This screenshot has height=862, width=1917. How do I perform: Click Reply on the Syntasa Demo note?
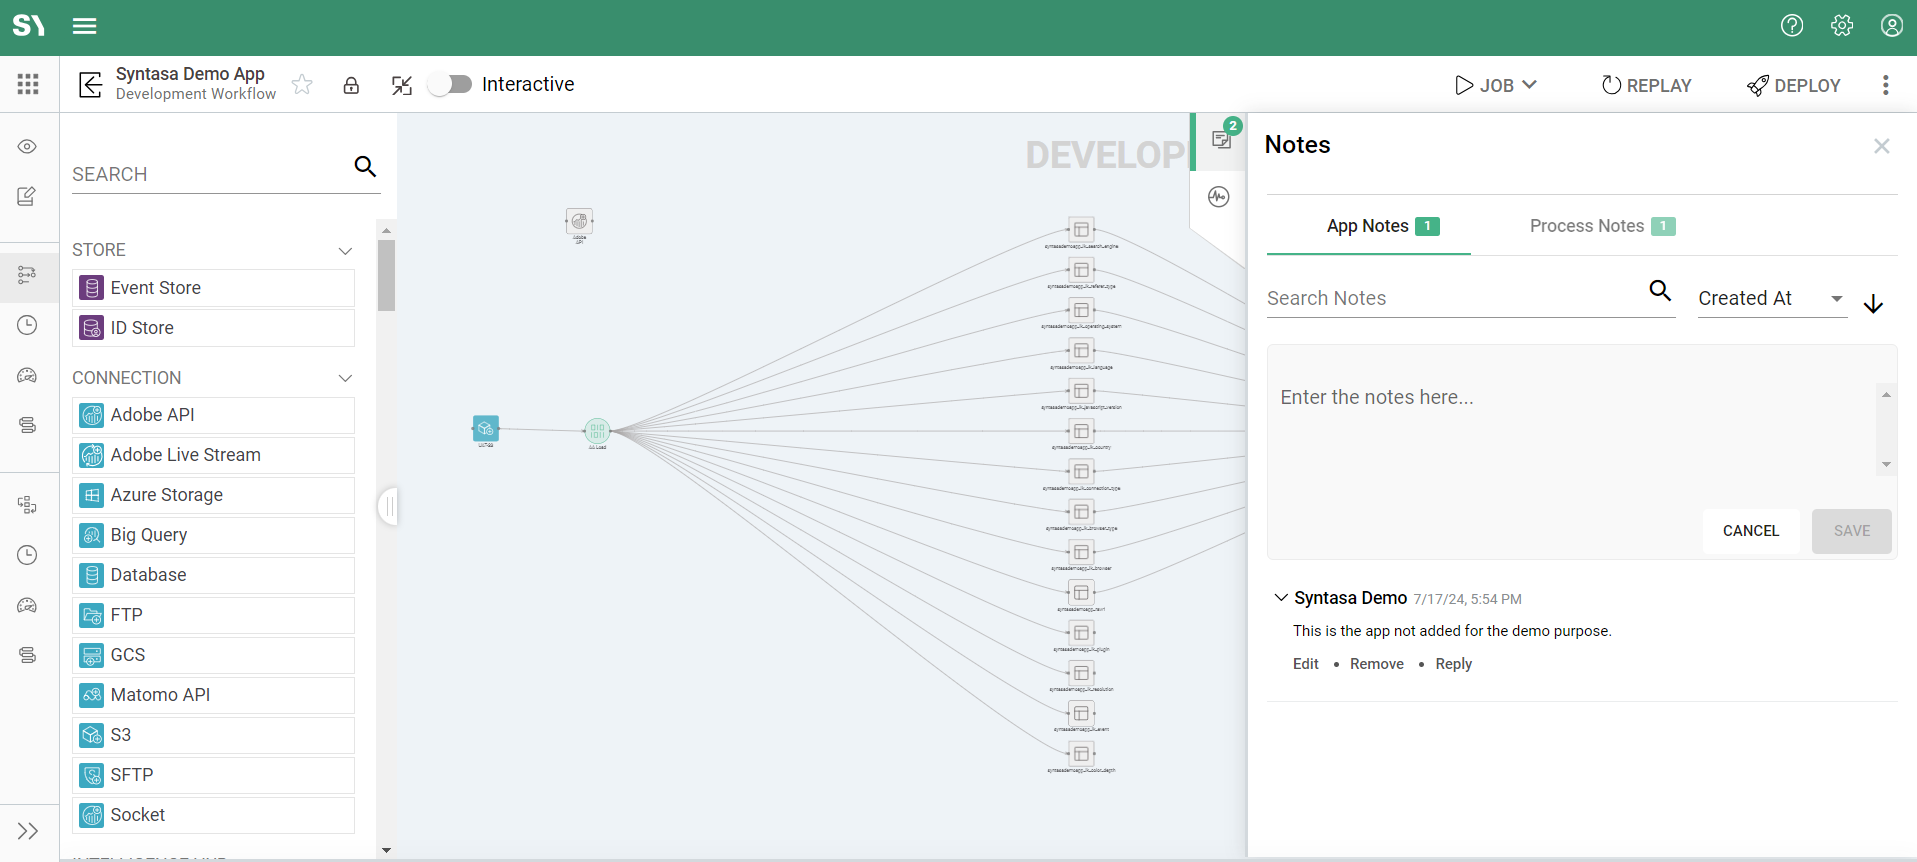(x=1453, y=664)
